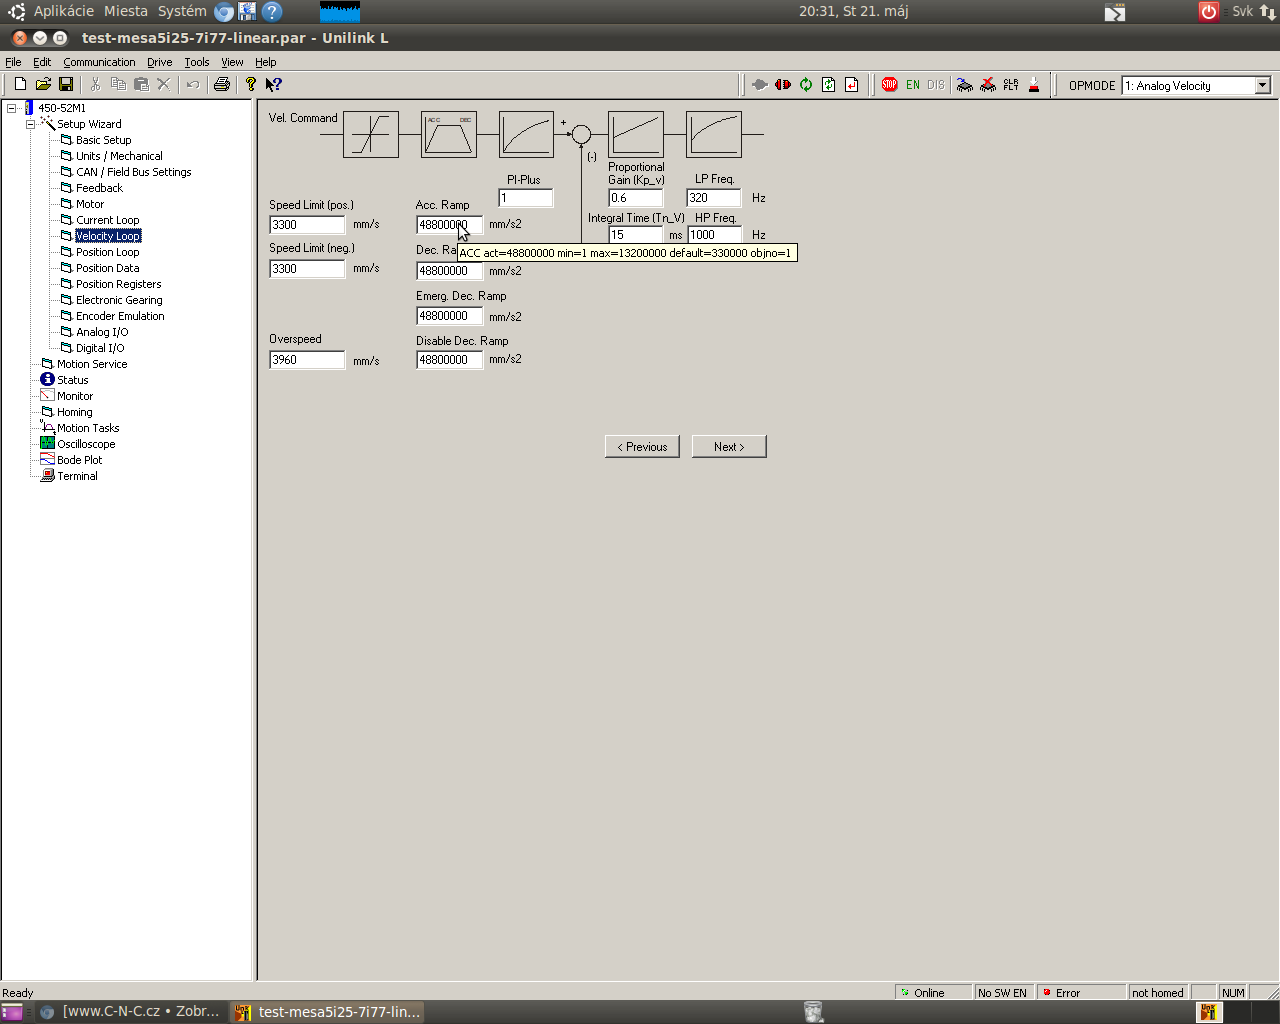The height and width of the screenshot is (1024, 1280).
Task: Click the CLR FLT clear fault icon
Action: [x=1011, y=85]
